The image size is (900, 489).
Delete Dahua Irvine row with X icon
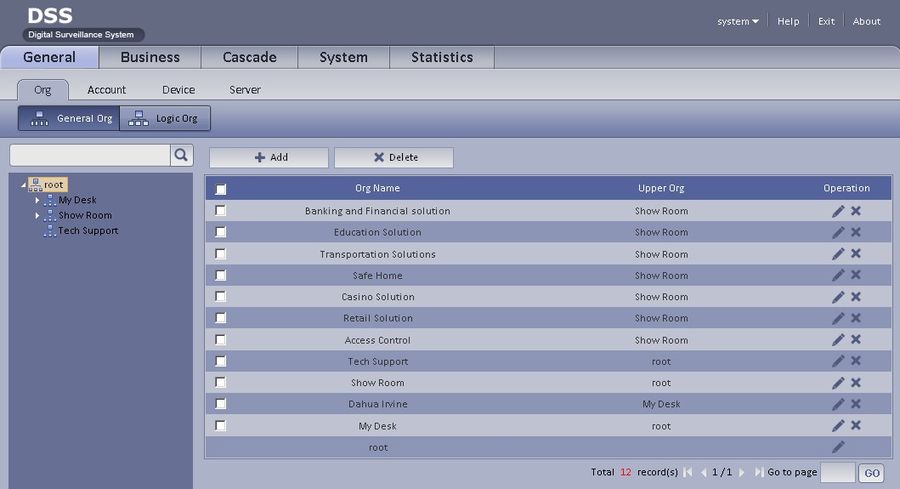(x=856, y=404)
